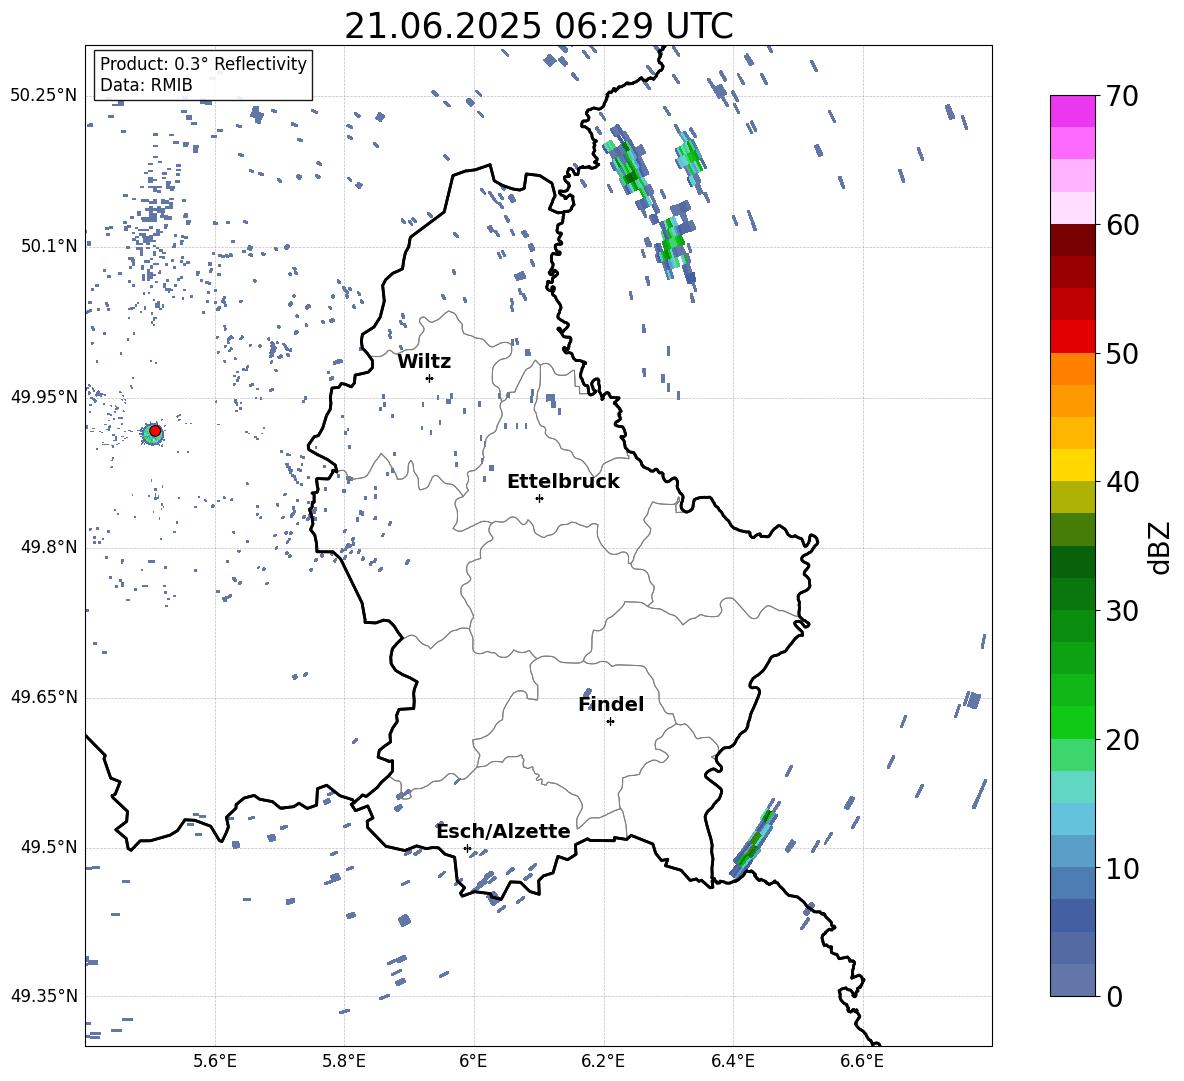Click the colorbar value 50

pyautogui.click(x=1122, y=353)
